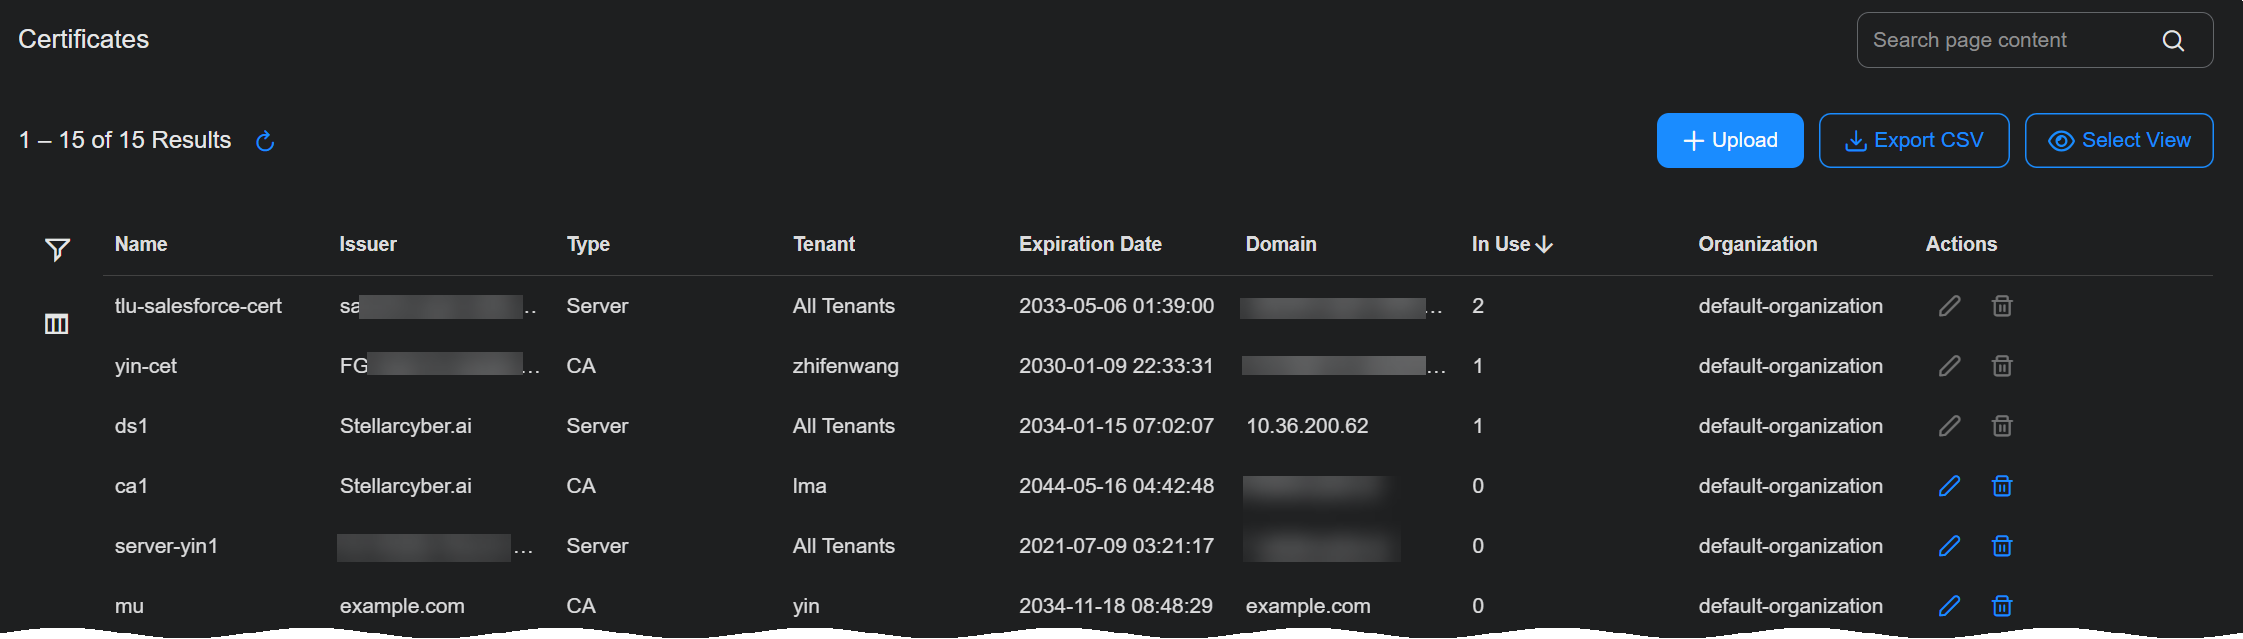Export certificates to CSV
2243x639 pixels.
tap(1914, 140)
